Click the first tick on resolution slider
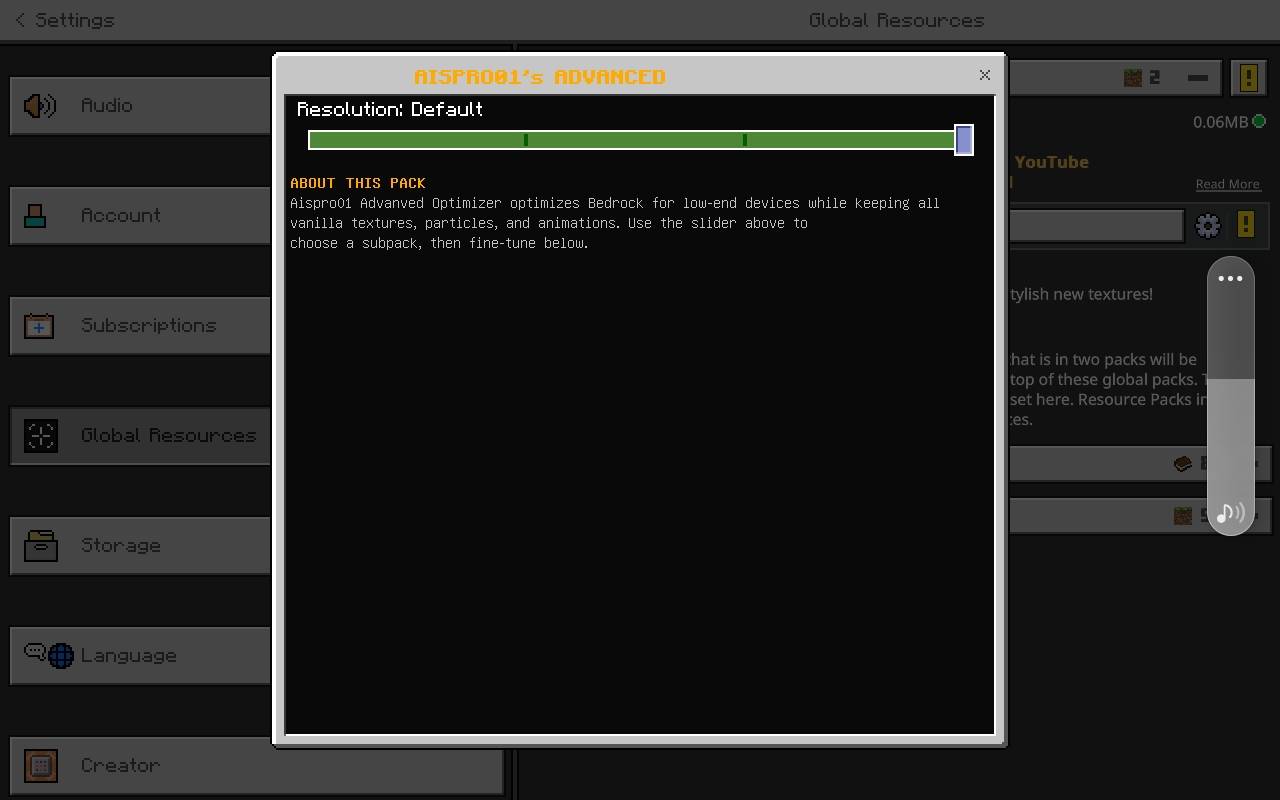Screen dimensions: 1280x800 tap(526, 140)
